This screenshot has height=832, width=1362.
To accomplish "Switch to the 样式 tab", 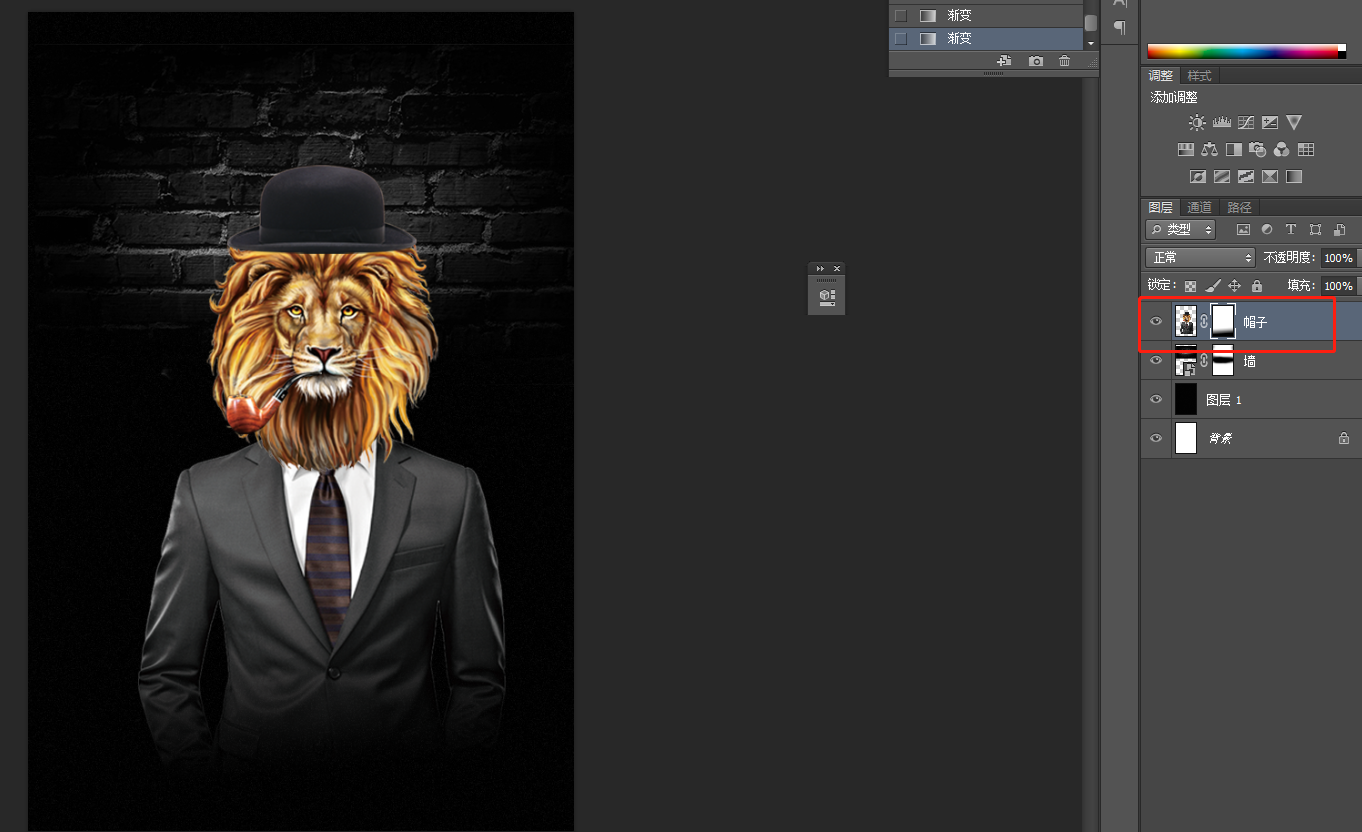I will pyautogui.click(x=1199, y=76).
